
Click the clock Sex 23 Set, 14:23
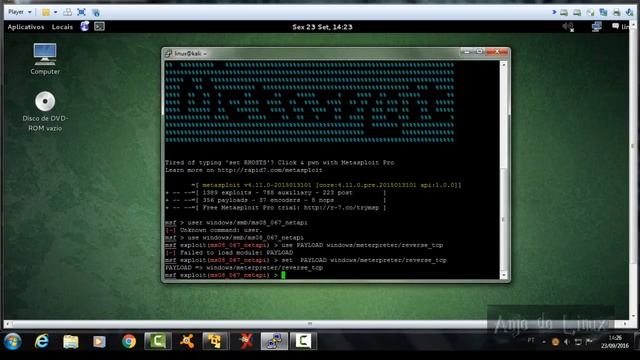[x=322, y=27]
